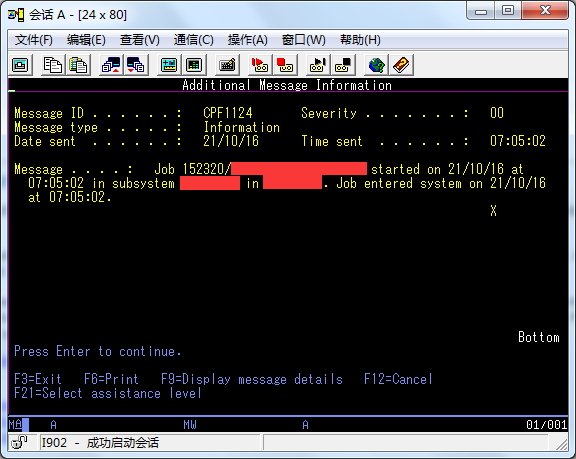Click the MW indicator in operator line

(x=190, y=425)
